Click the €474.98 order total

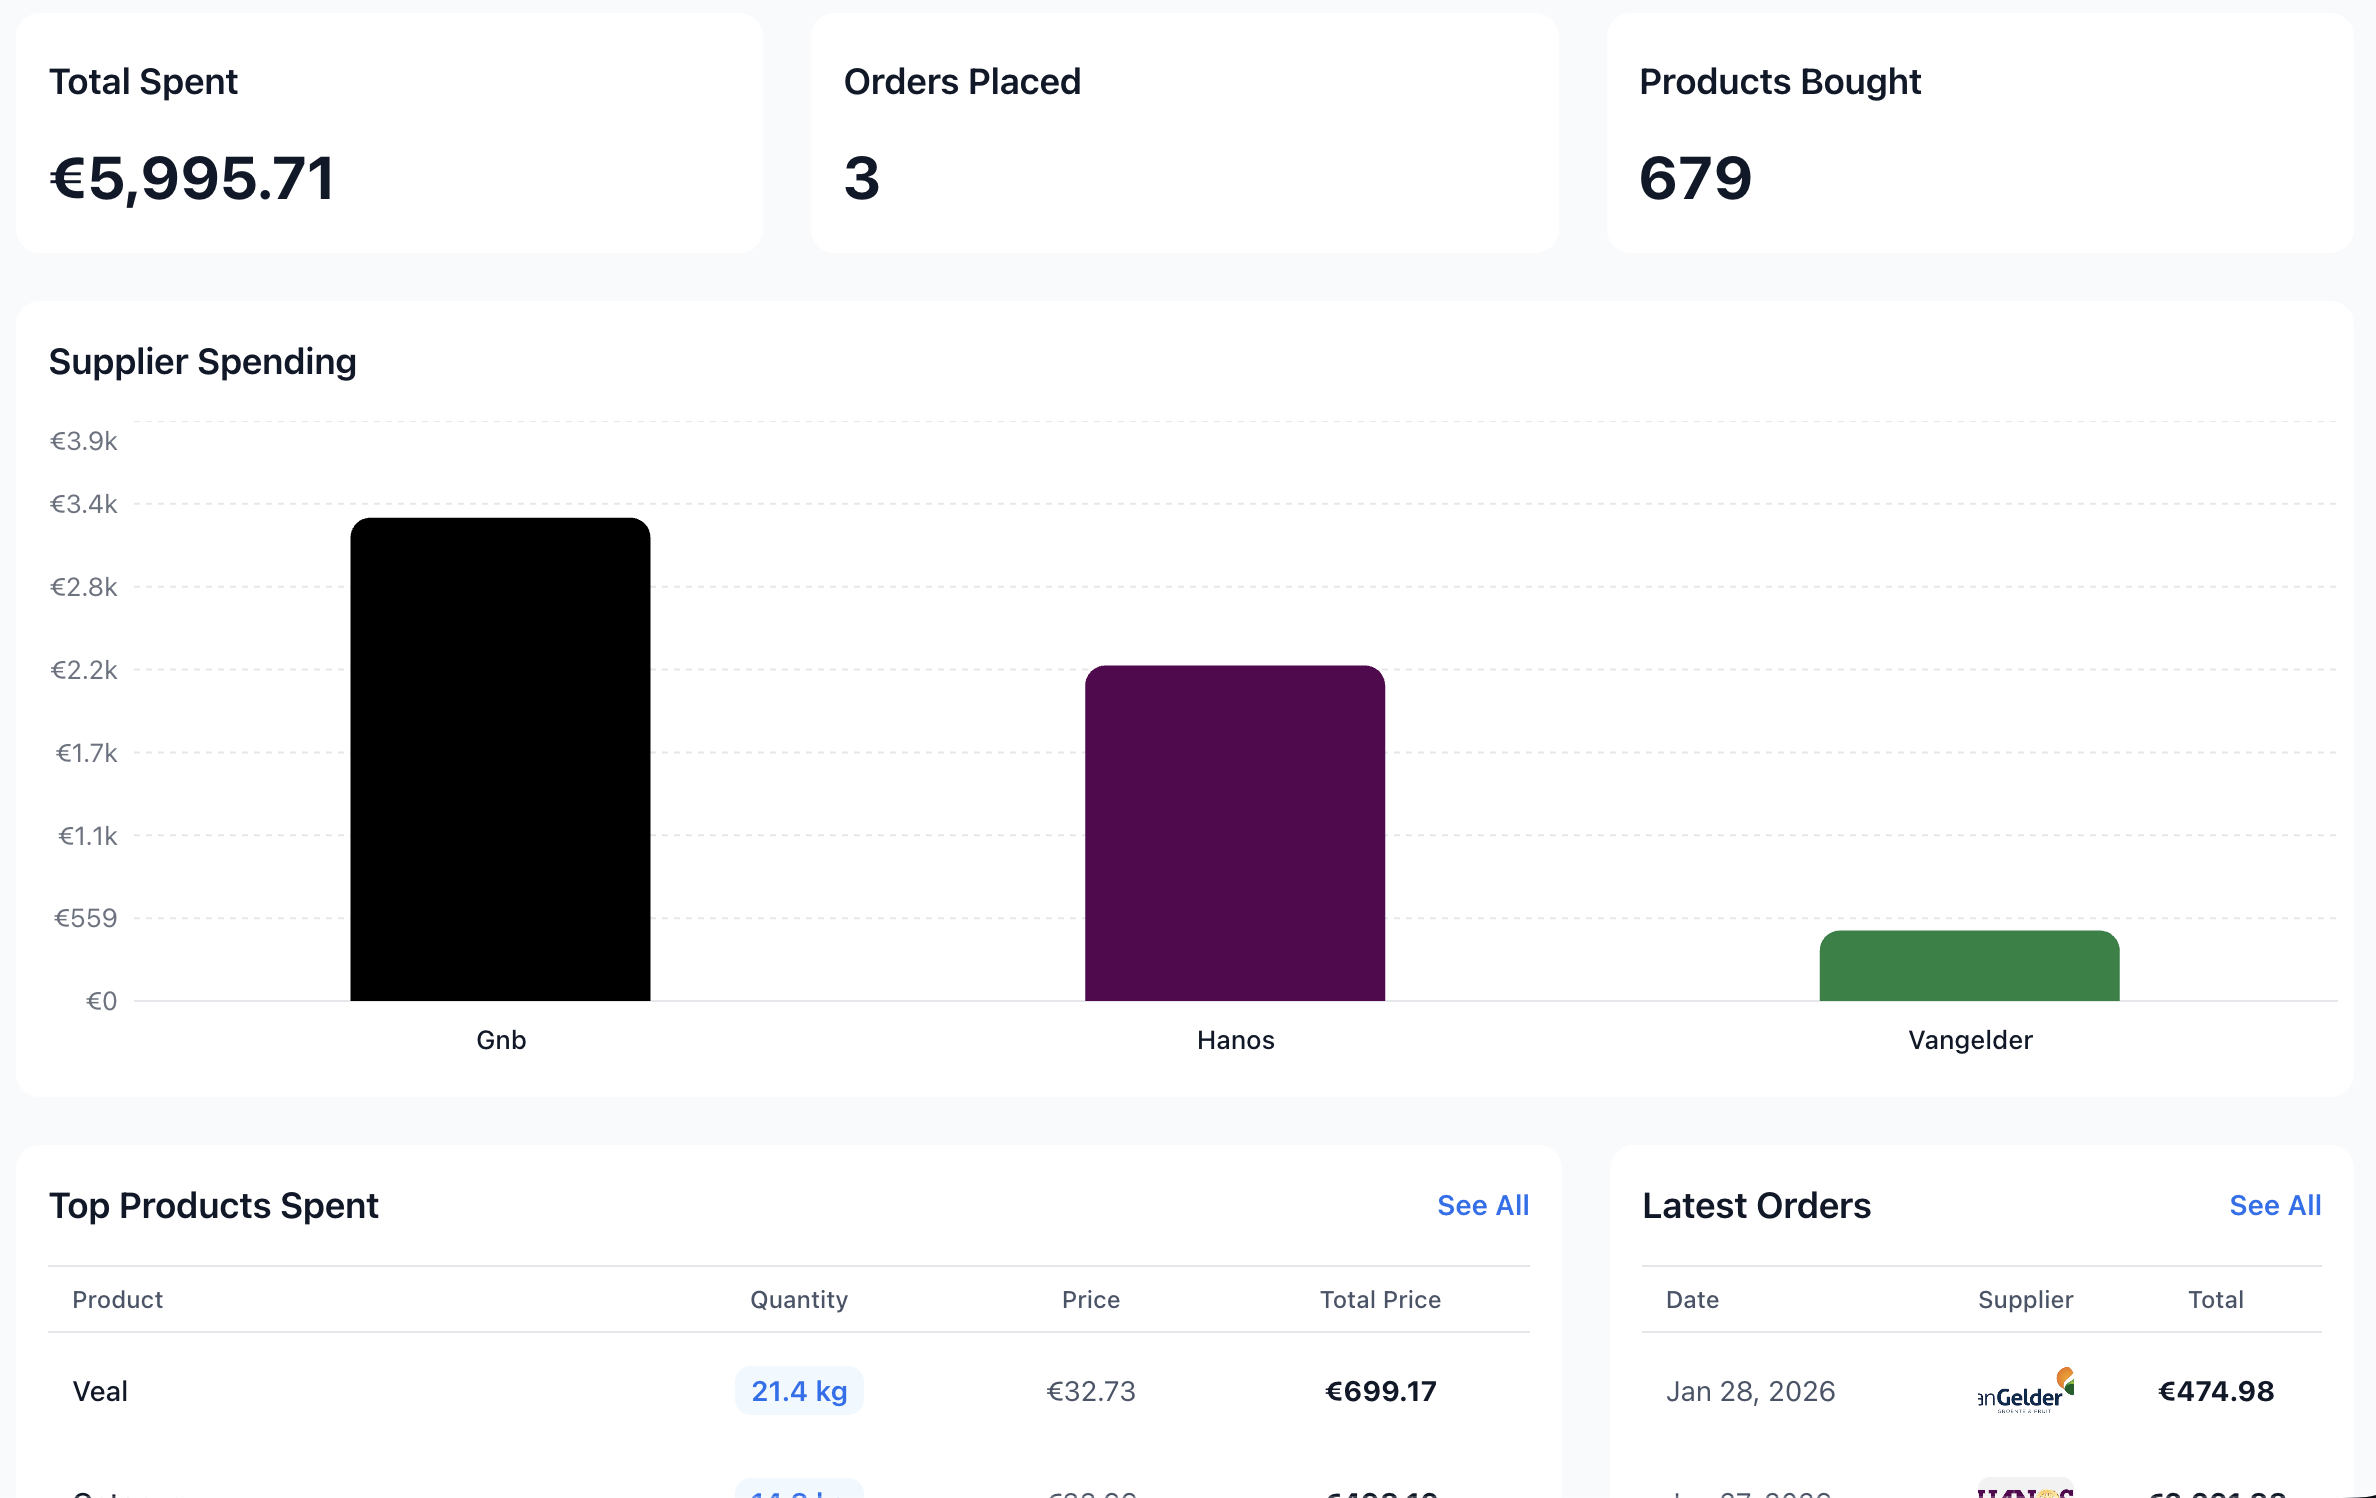(x=2216, y=1391)
